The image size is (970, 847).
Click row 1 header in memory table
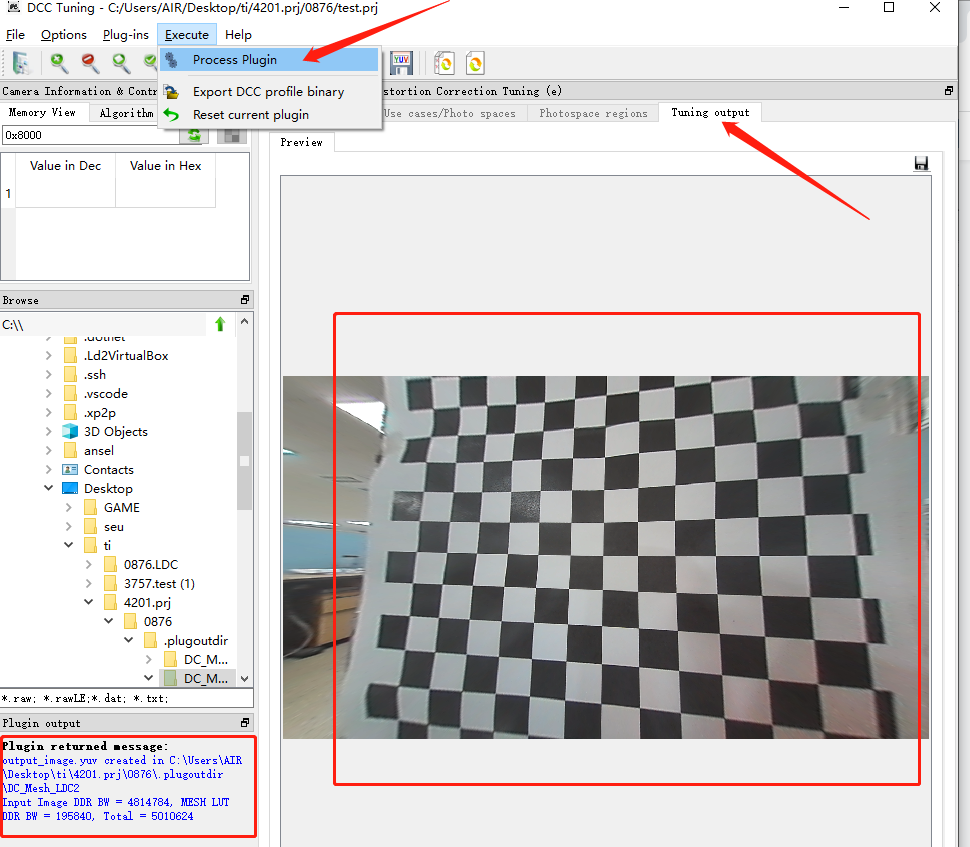point(8,193)
